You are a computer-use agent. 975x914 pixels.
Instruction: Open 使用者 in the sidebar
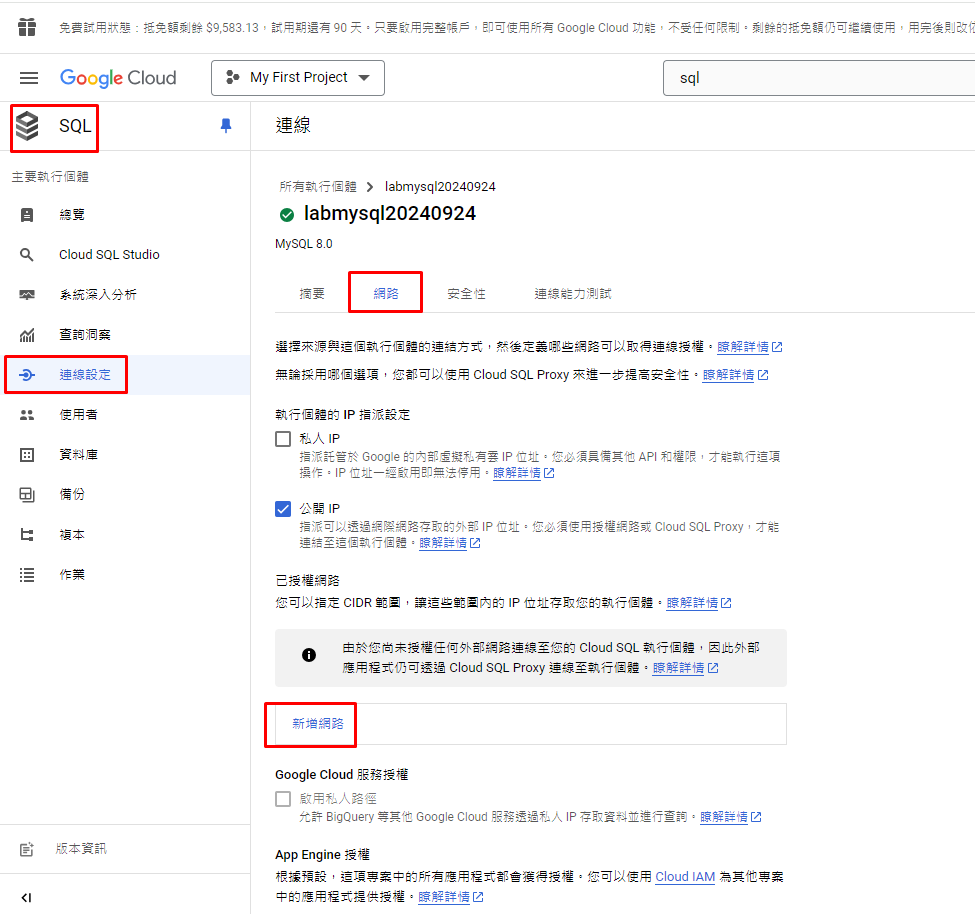[78, 415]
